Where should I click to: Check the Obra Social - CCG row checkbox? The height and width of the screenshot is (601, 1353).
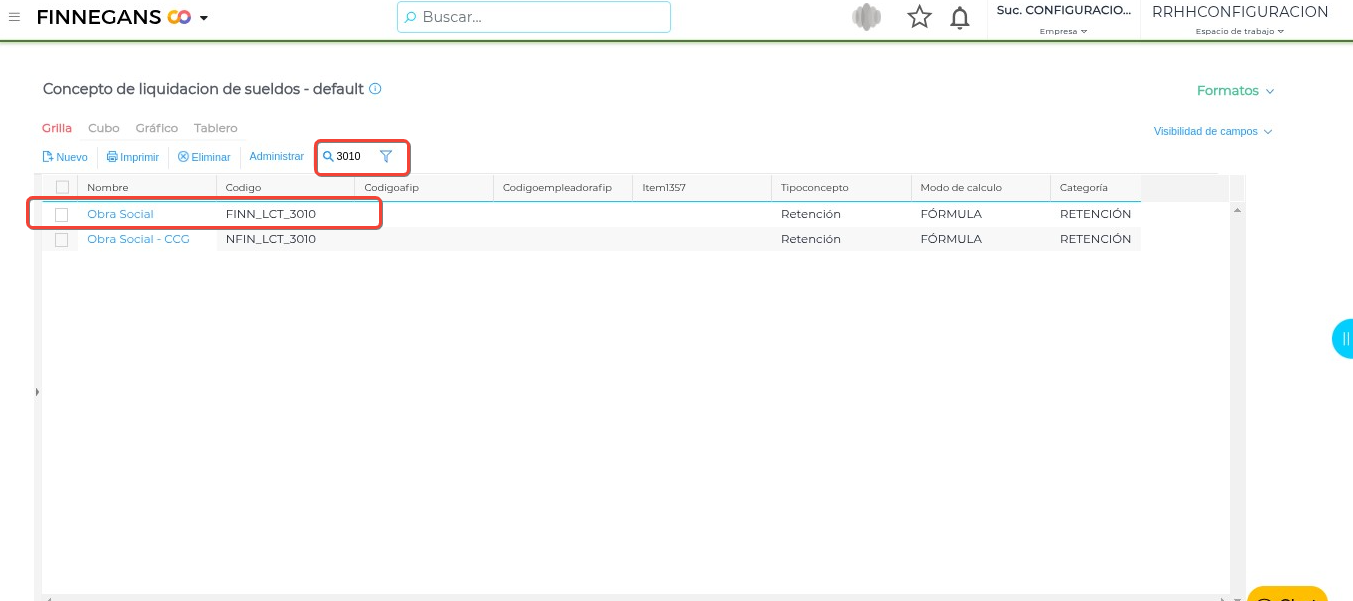[62, 239]
